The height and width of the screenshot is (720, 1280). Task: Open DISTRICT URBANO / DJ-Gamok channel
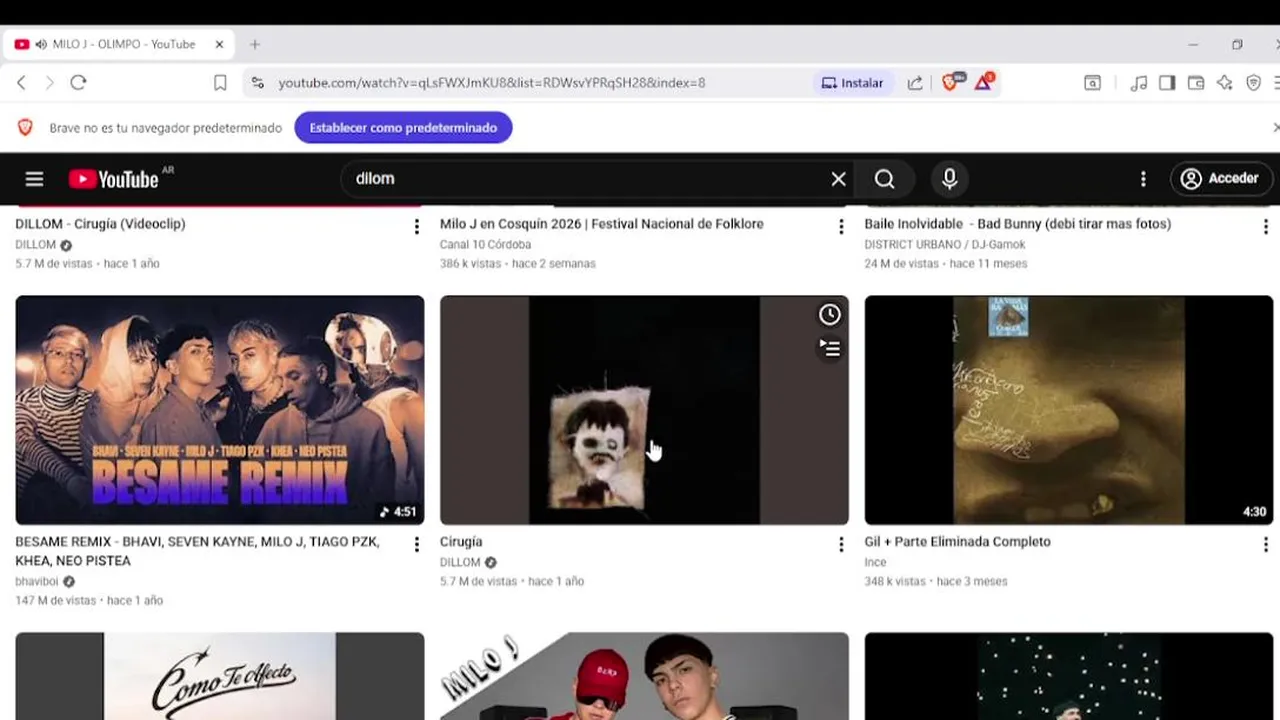pos(945,245)
